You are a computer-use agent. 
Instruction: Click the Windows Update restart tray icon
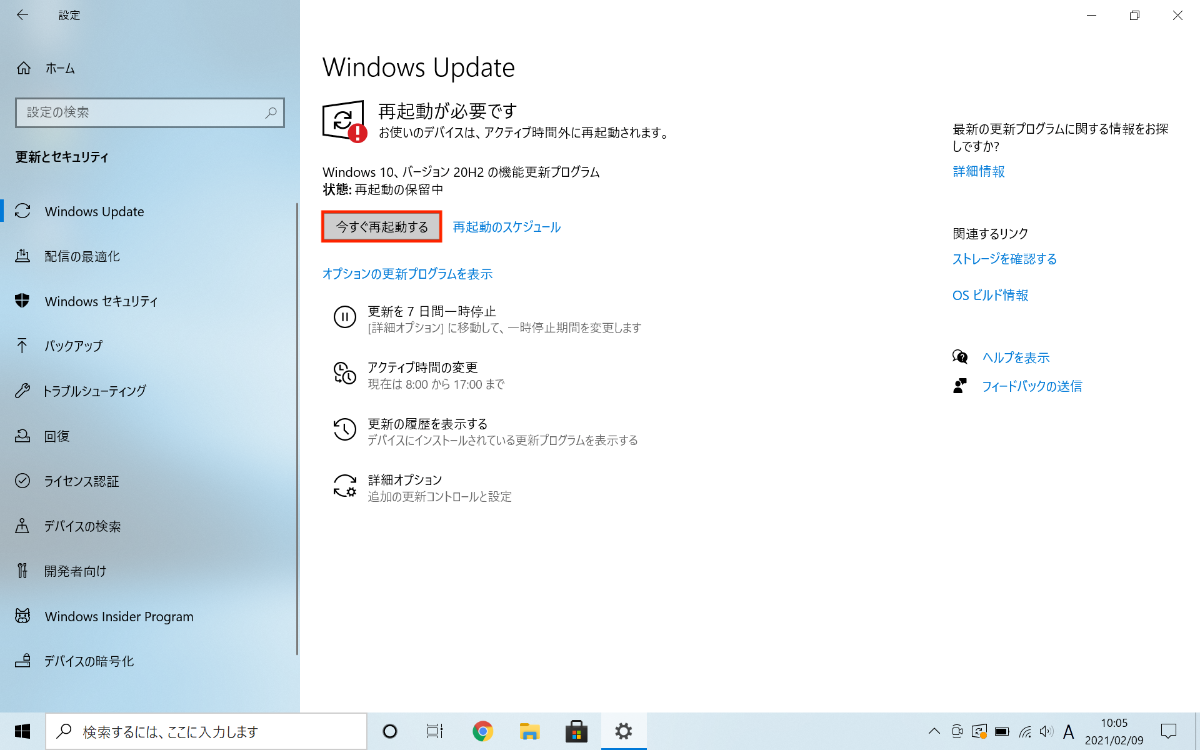coord(980,731)
